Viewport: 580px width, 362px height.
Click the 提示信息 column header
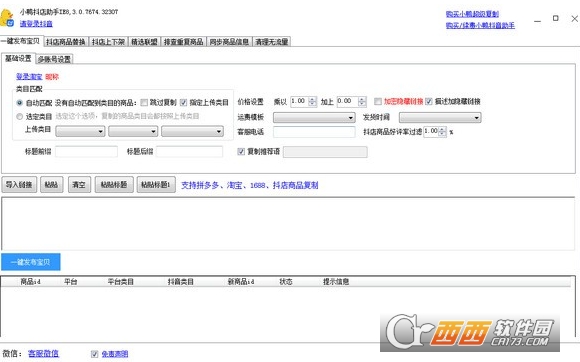(x=336, y=282)
